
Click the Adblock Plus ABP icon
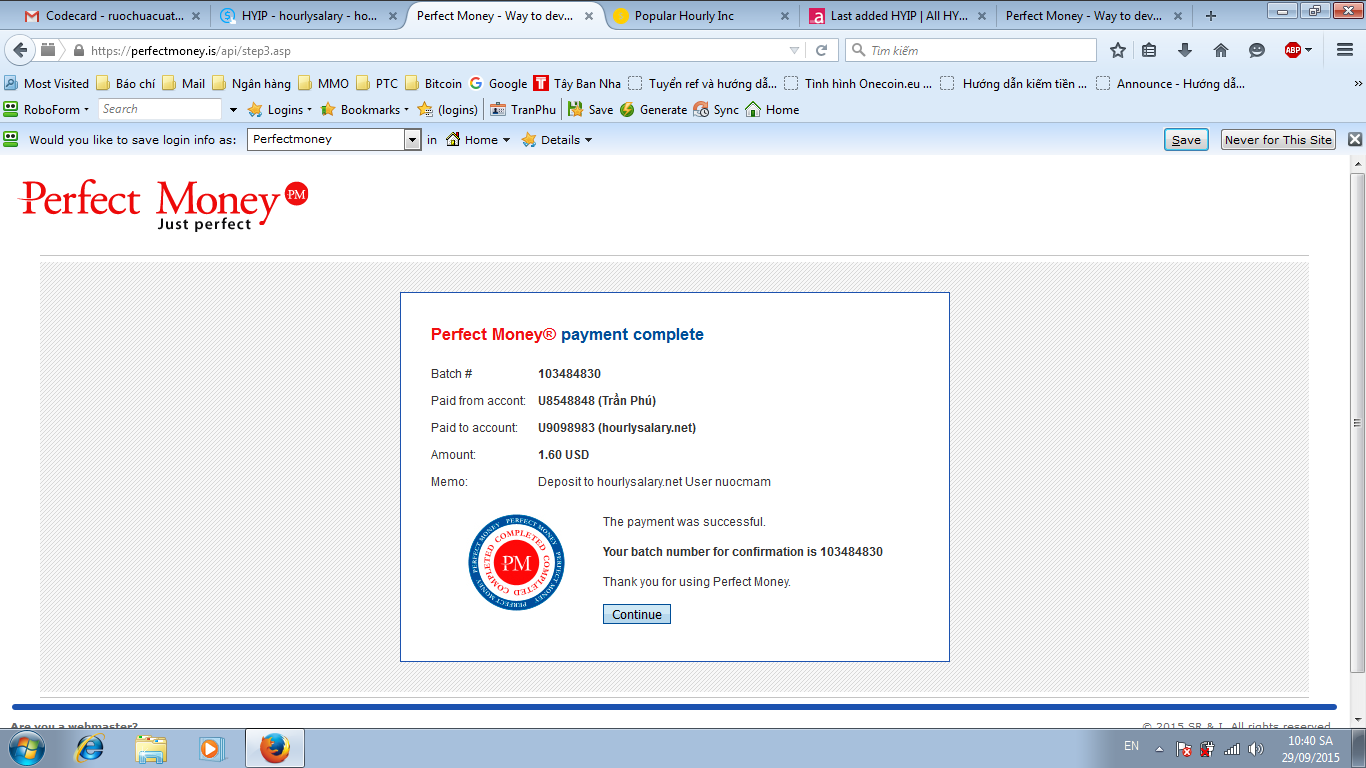1293,50
